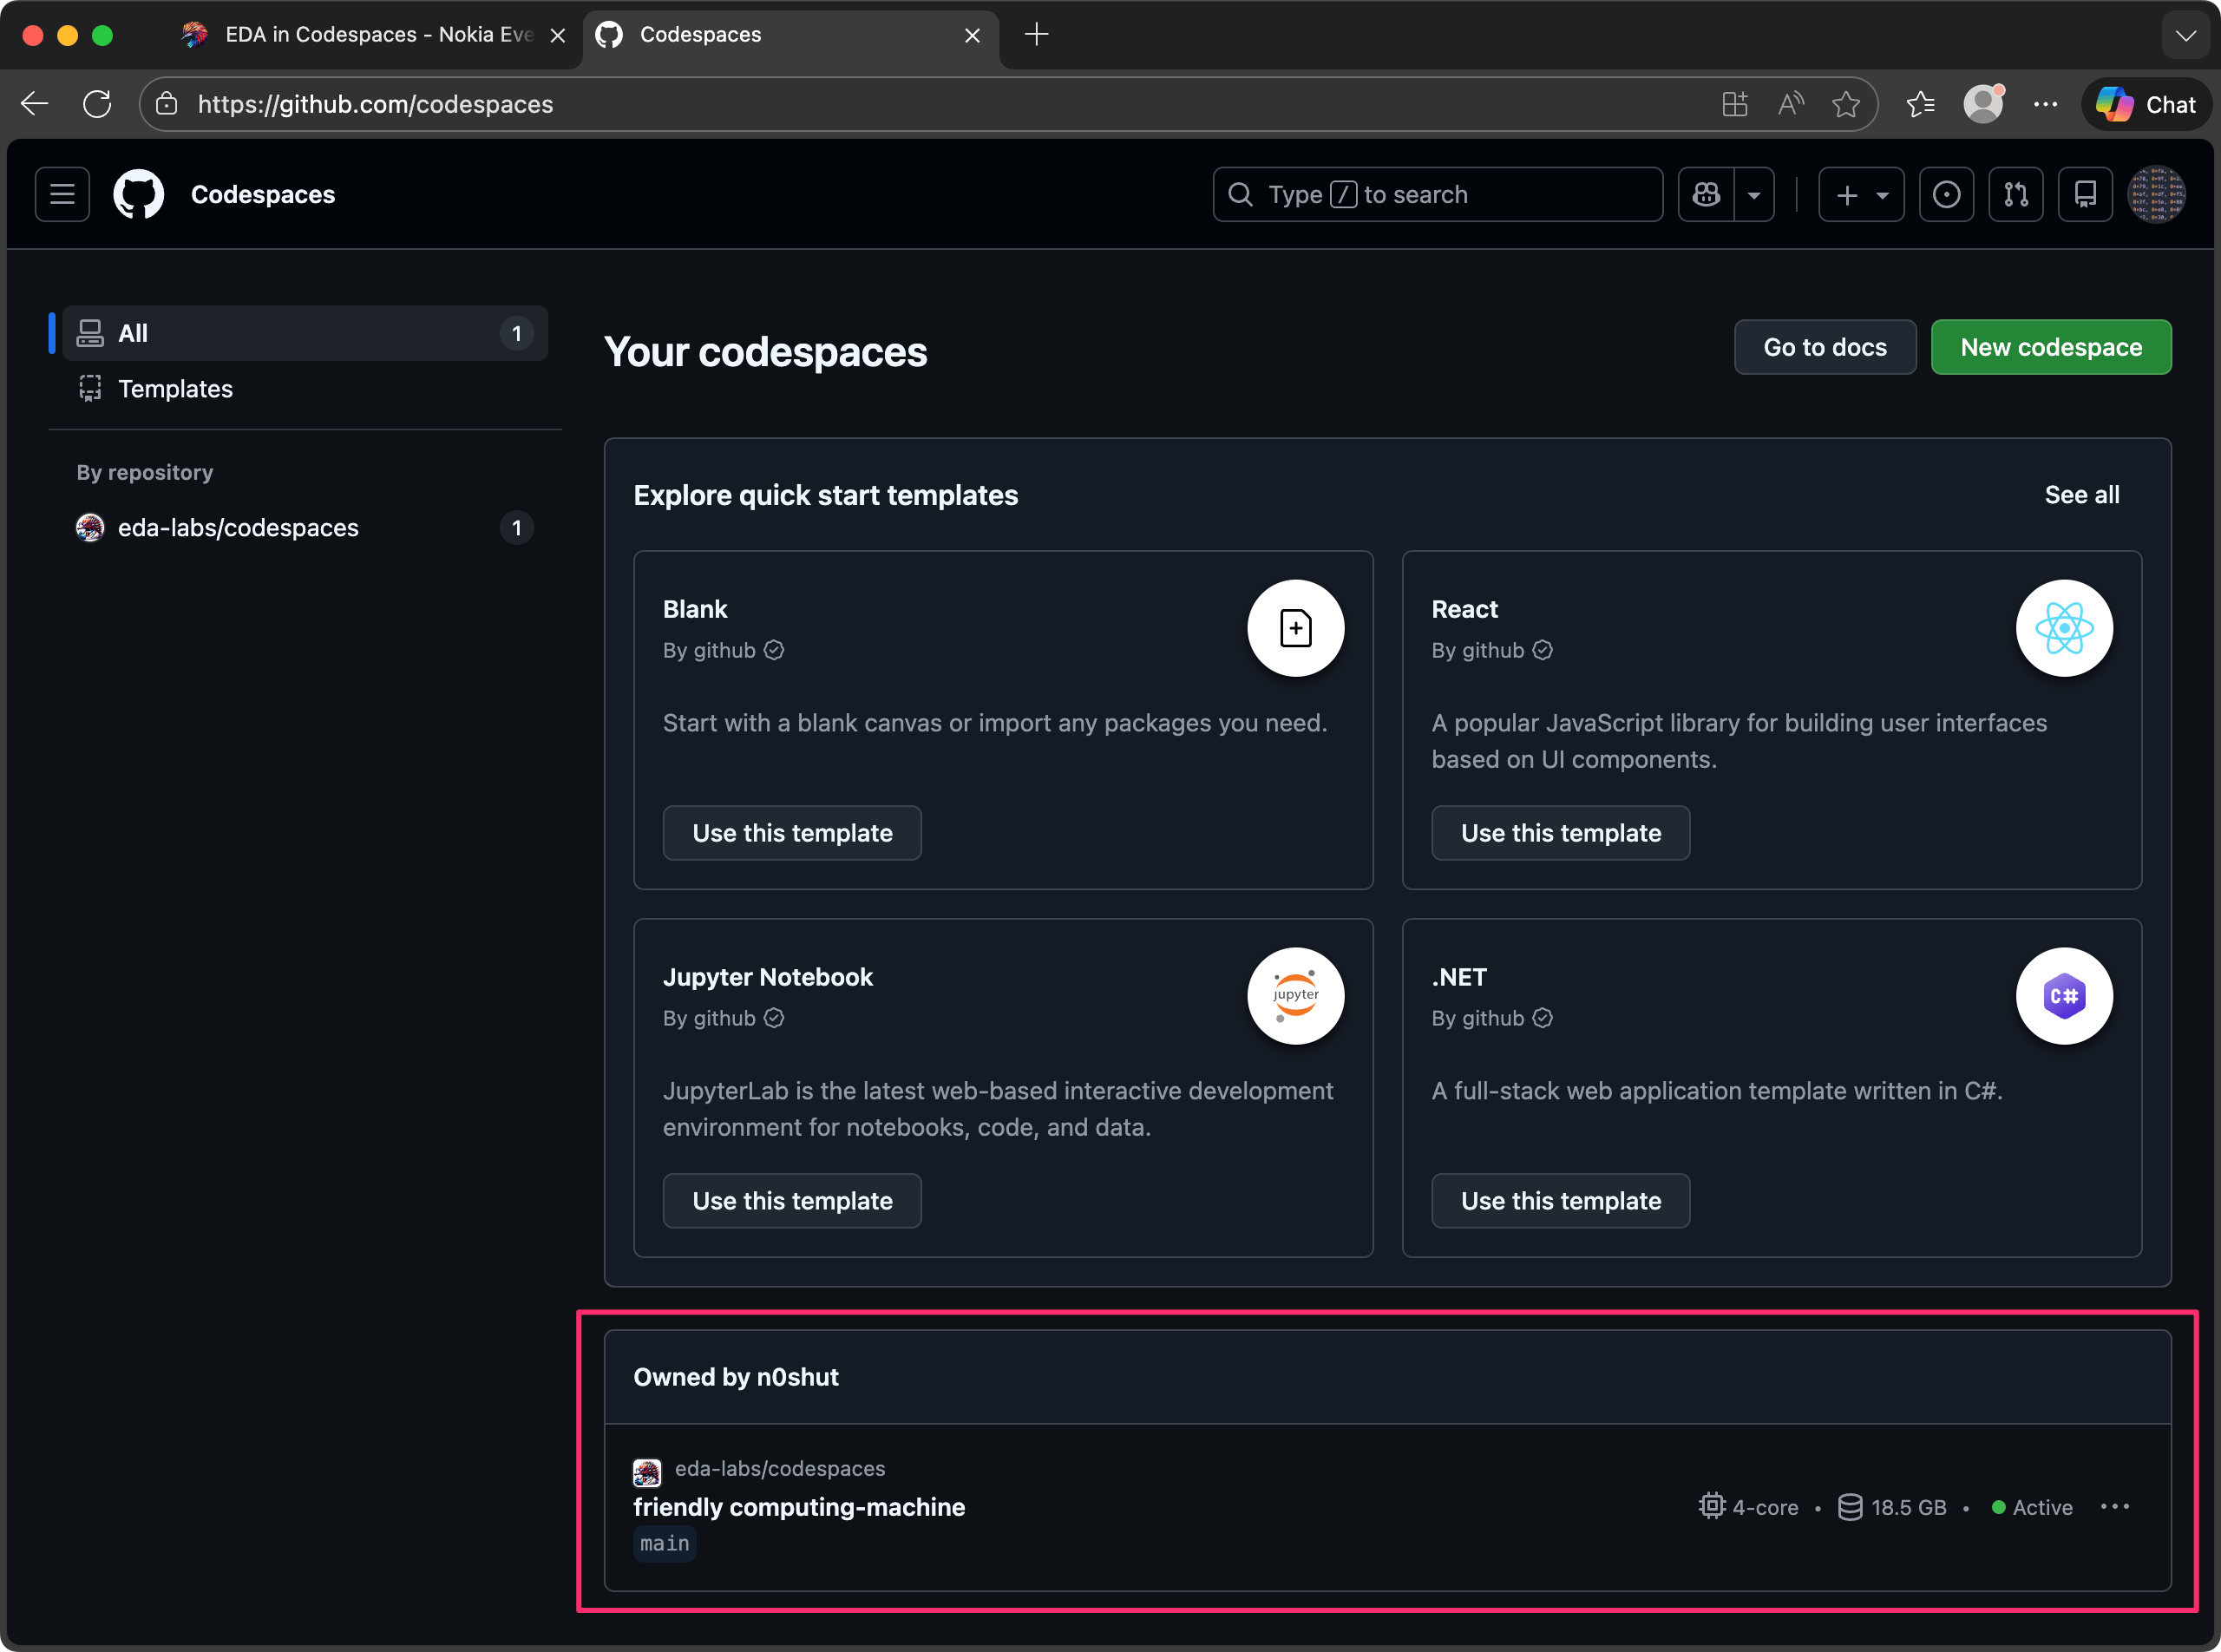Open Copilot chat icon in header
Screen dimensions: 2221x1652
(1706, 194)
